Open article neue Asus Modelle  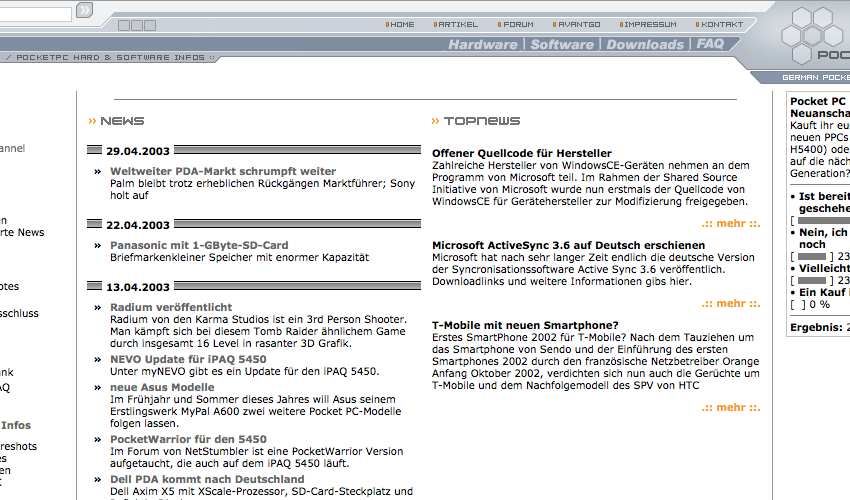coord(162,388)
